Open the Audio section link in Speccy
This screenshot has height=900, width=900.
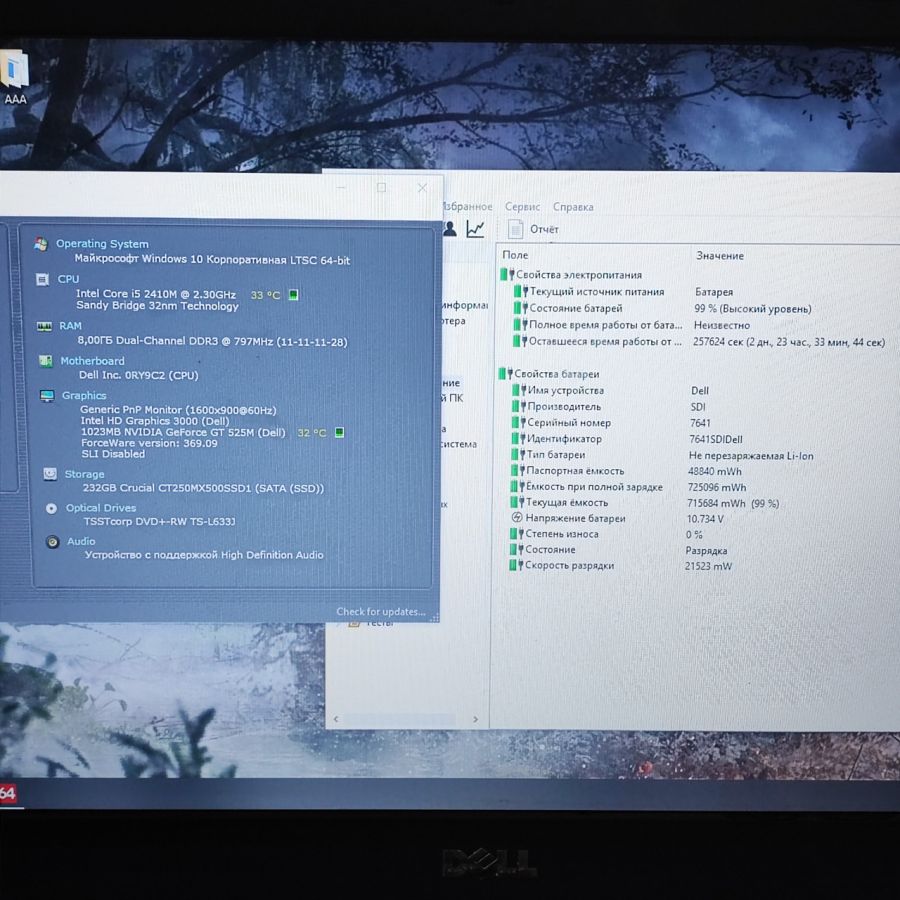coord(81,541)
